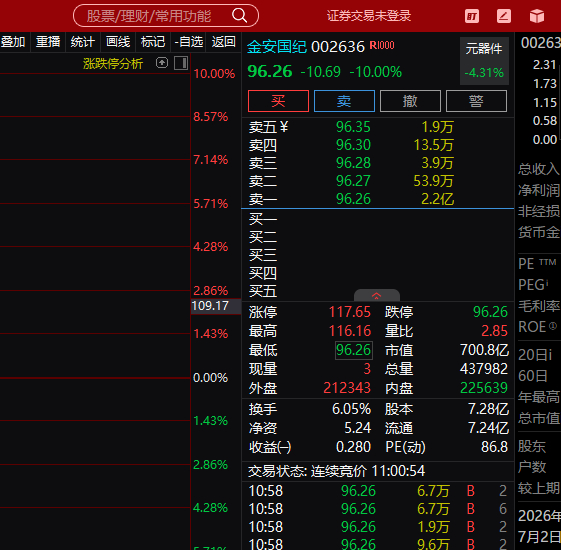Open the cube icon in title bar

tap(537, 16)
